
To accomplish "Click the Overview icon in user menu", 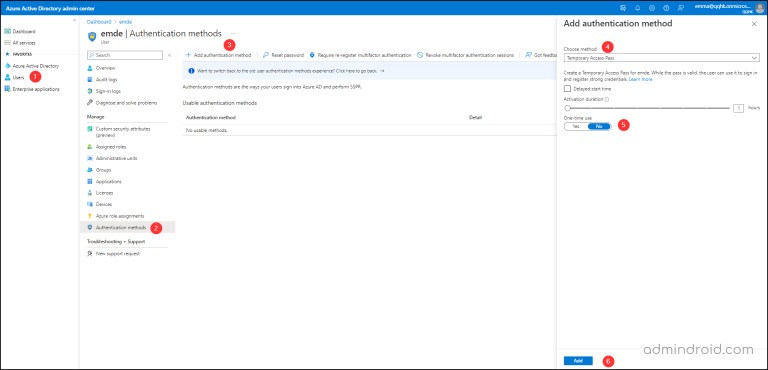I will coord(90,68).
